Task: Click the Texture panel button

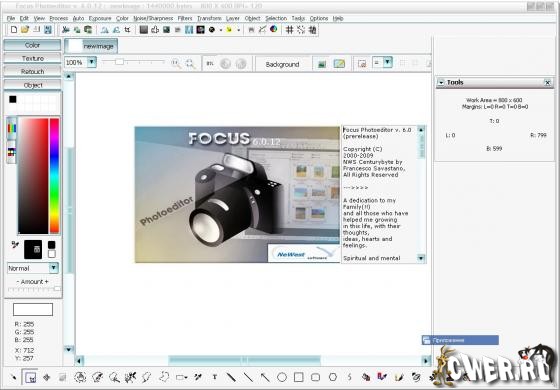Action: (x=32, y=58)
